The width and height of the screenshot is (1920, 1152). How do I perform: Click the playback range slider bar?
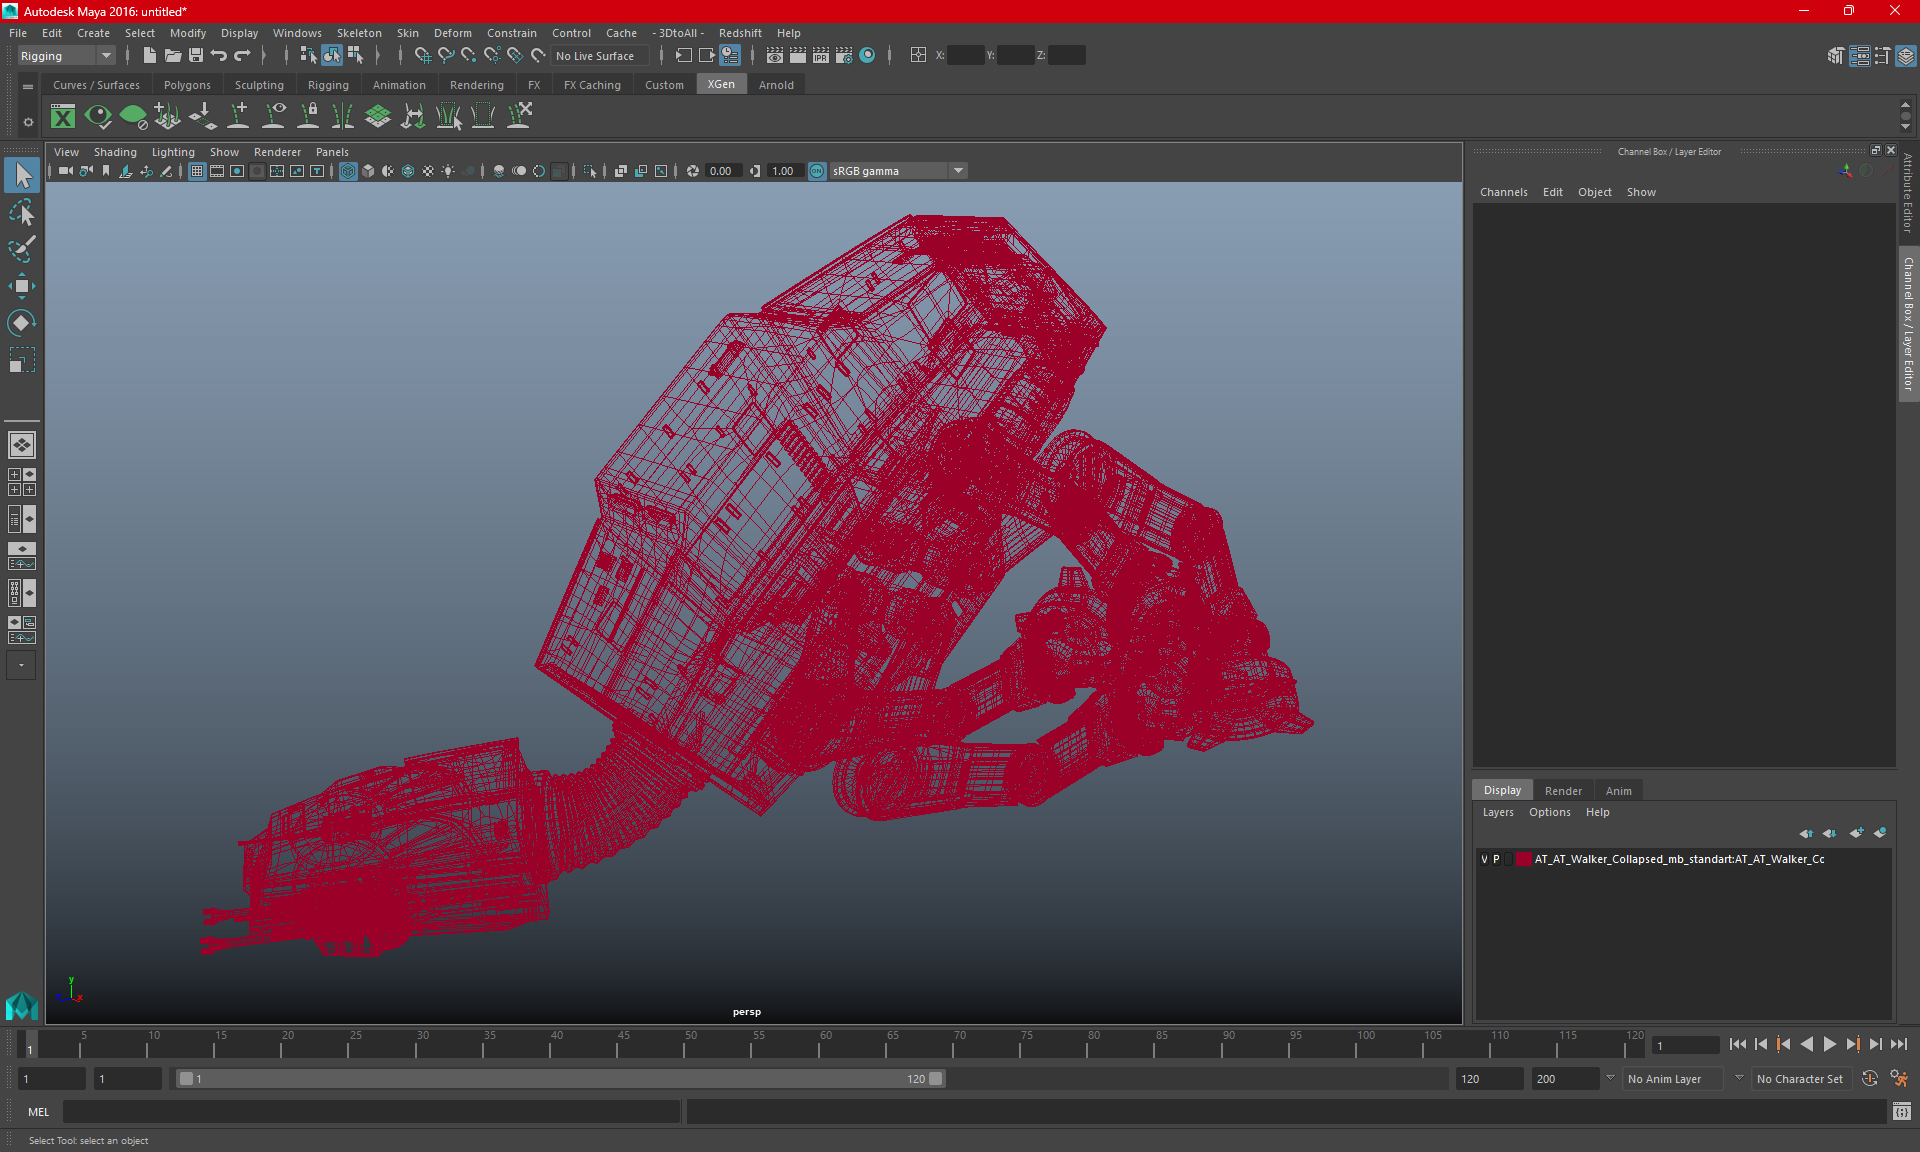click(x=559, y=1079)
